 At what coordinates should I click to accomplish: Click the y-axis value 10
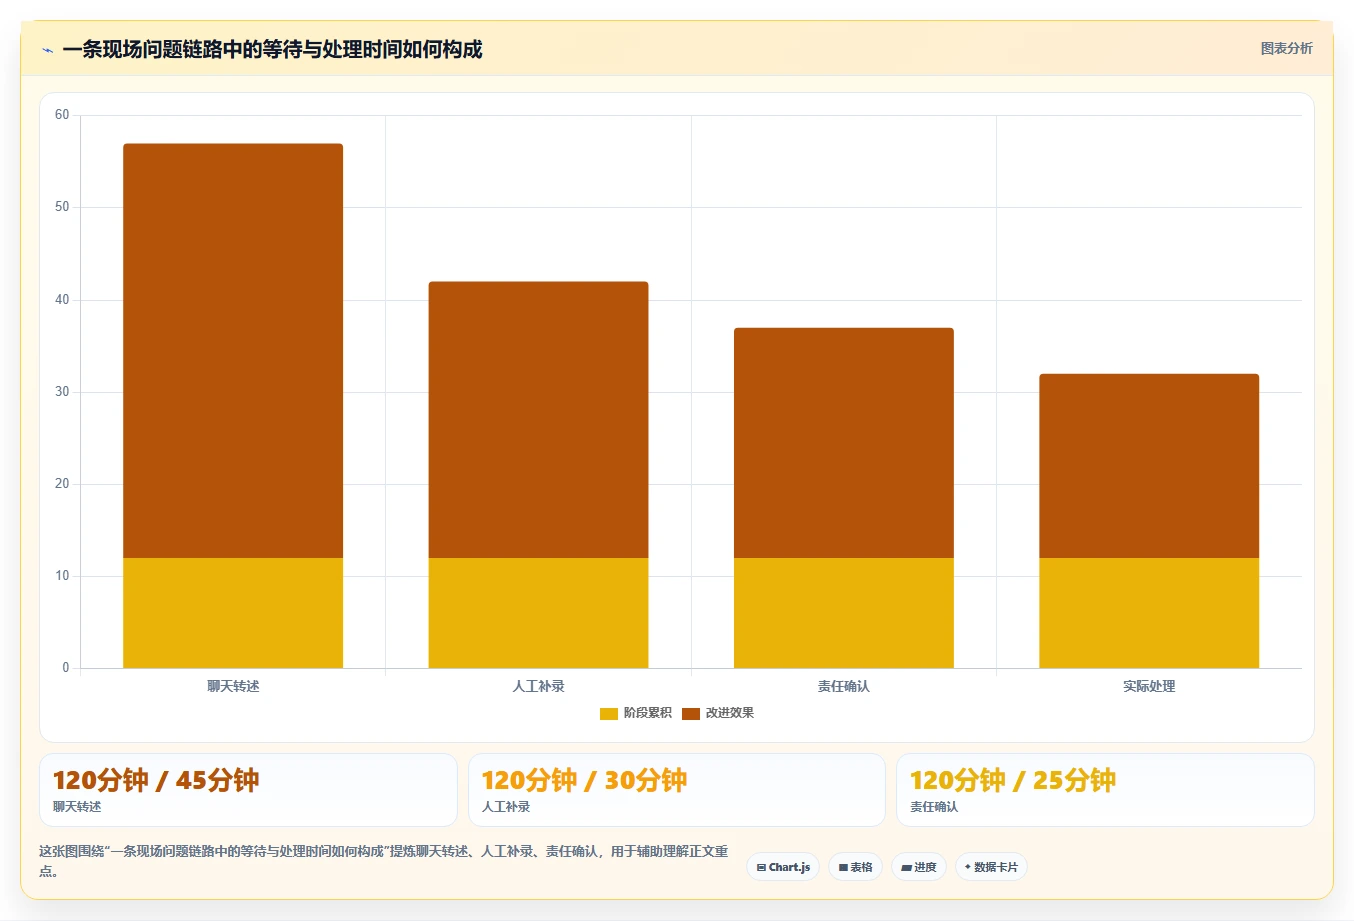coord(62,576)
